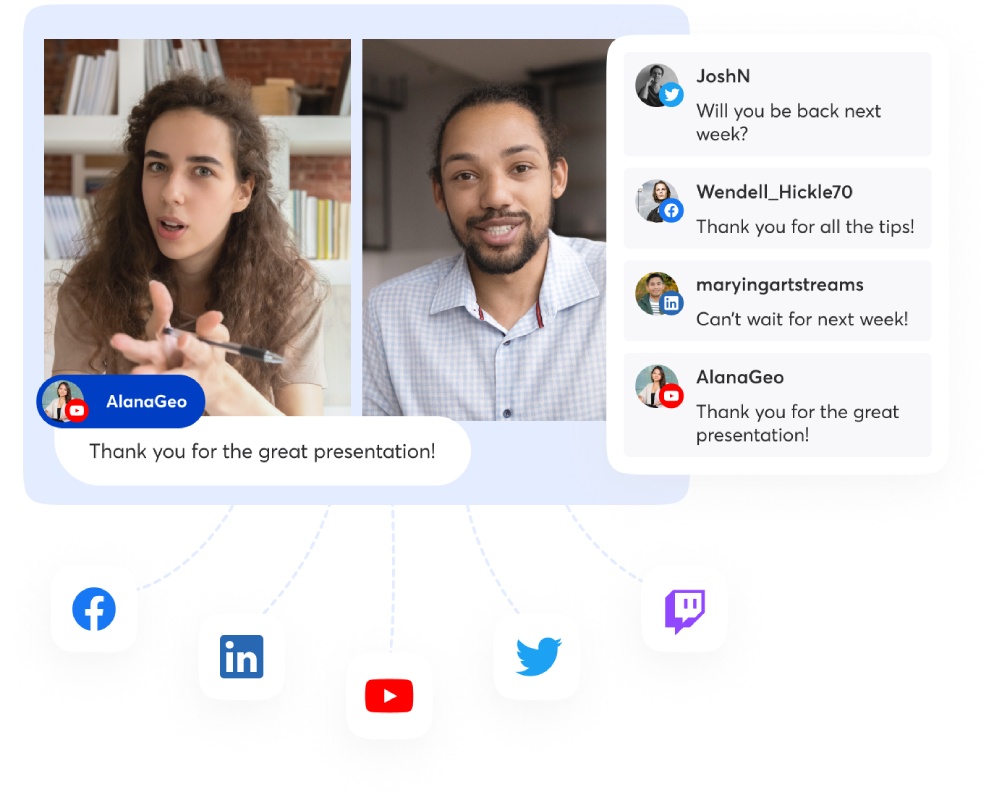Click the username 'maryingartstreams'

click(780, 285)
